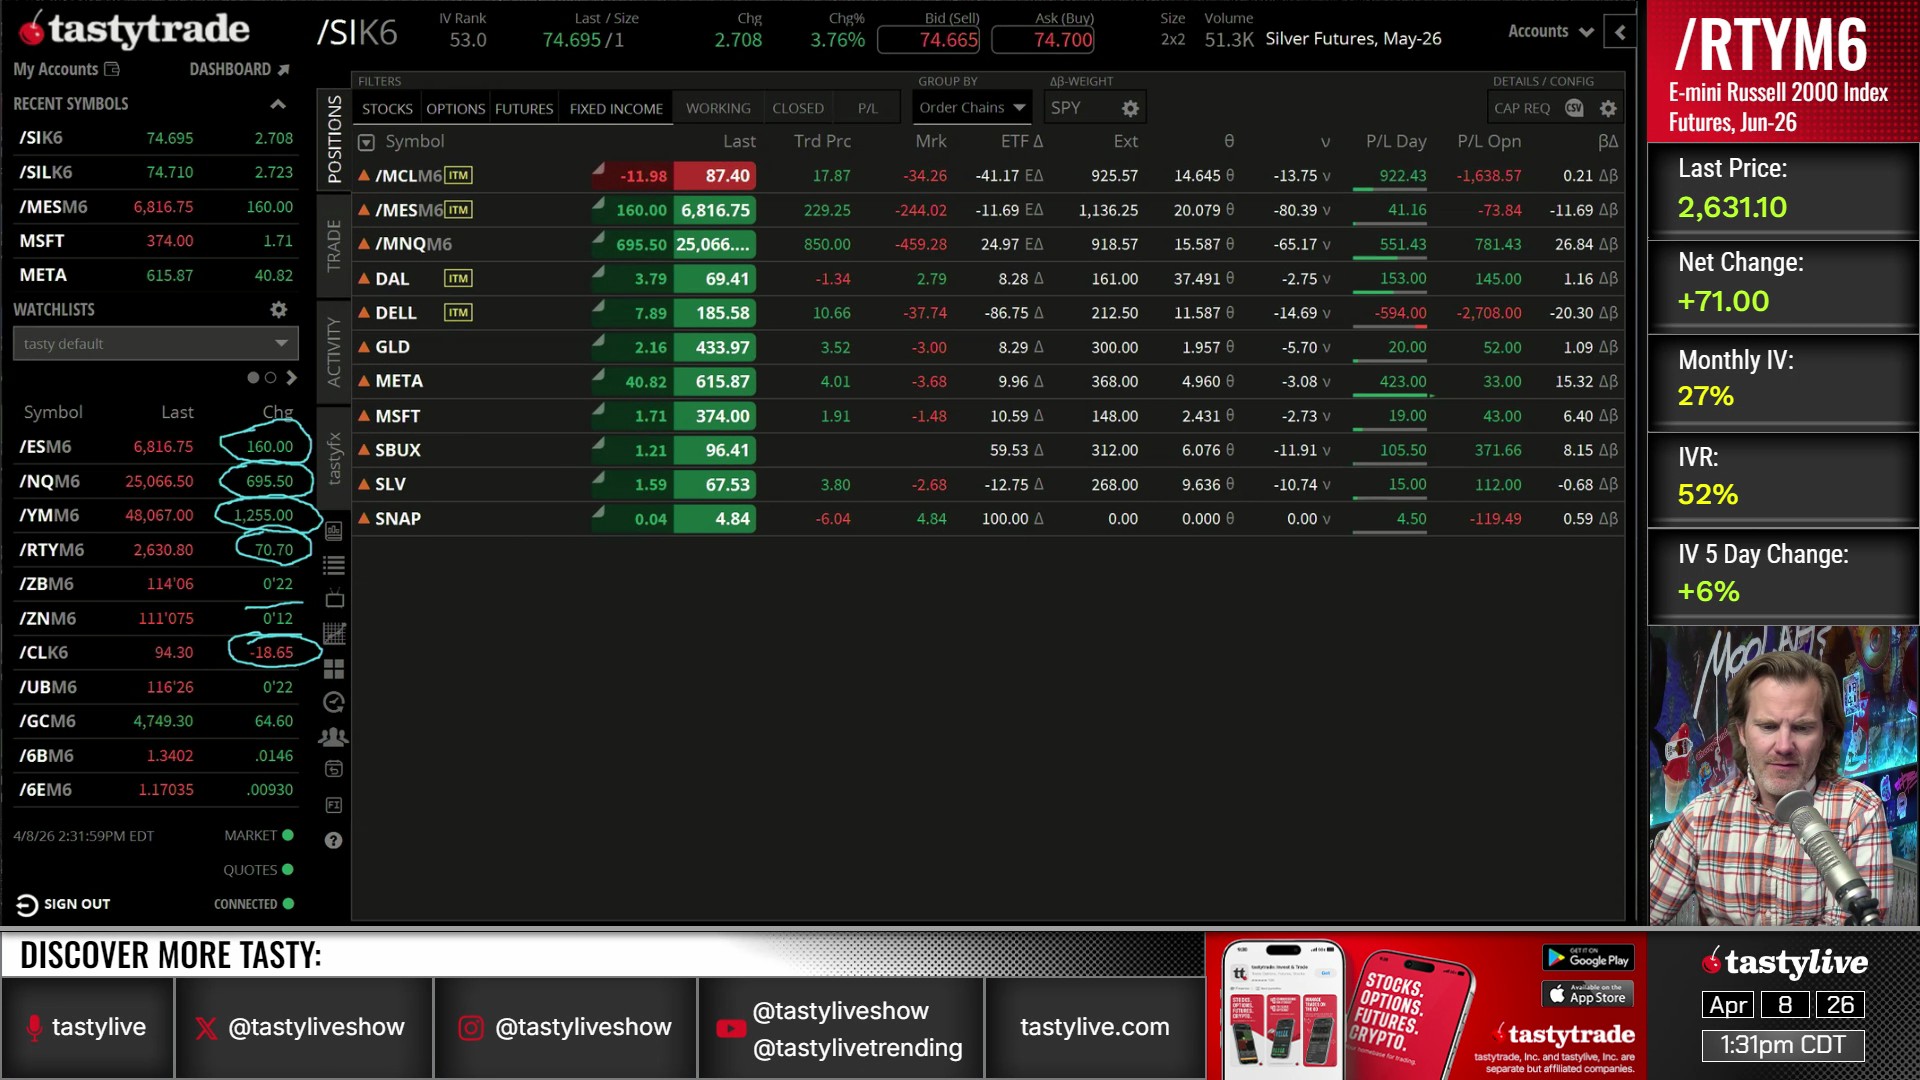The width and height of the screenshot is (1920, 1080).
Task: Click the help question mark icon
Action: (334, 841)
